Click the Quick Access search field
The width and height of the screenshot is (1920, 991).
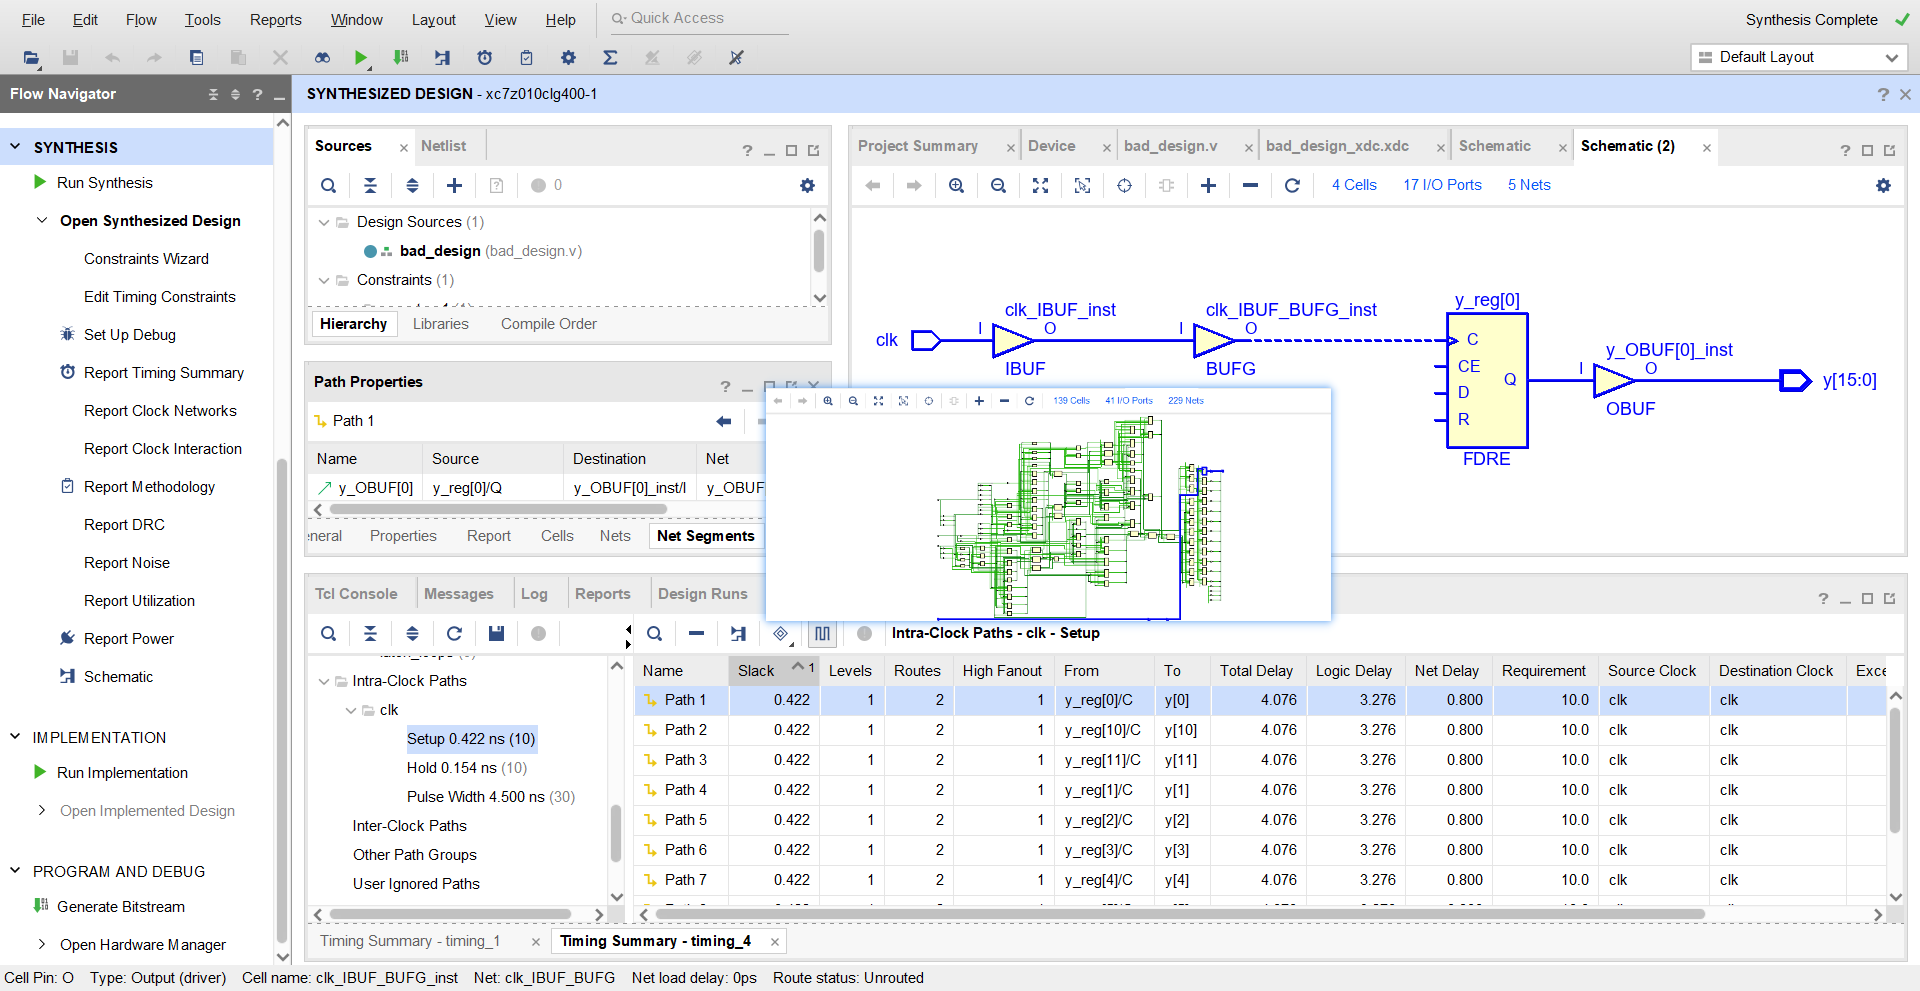[x=697, y=18]
